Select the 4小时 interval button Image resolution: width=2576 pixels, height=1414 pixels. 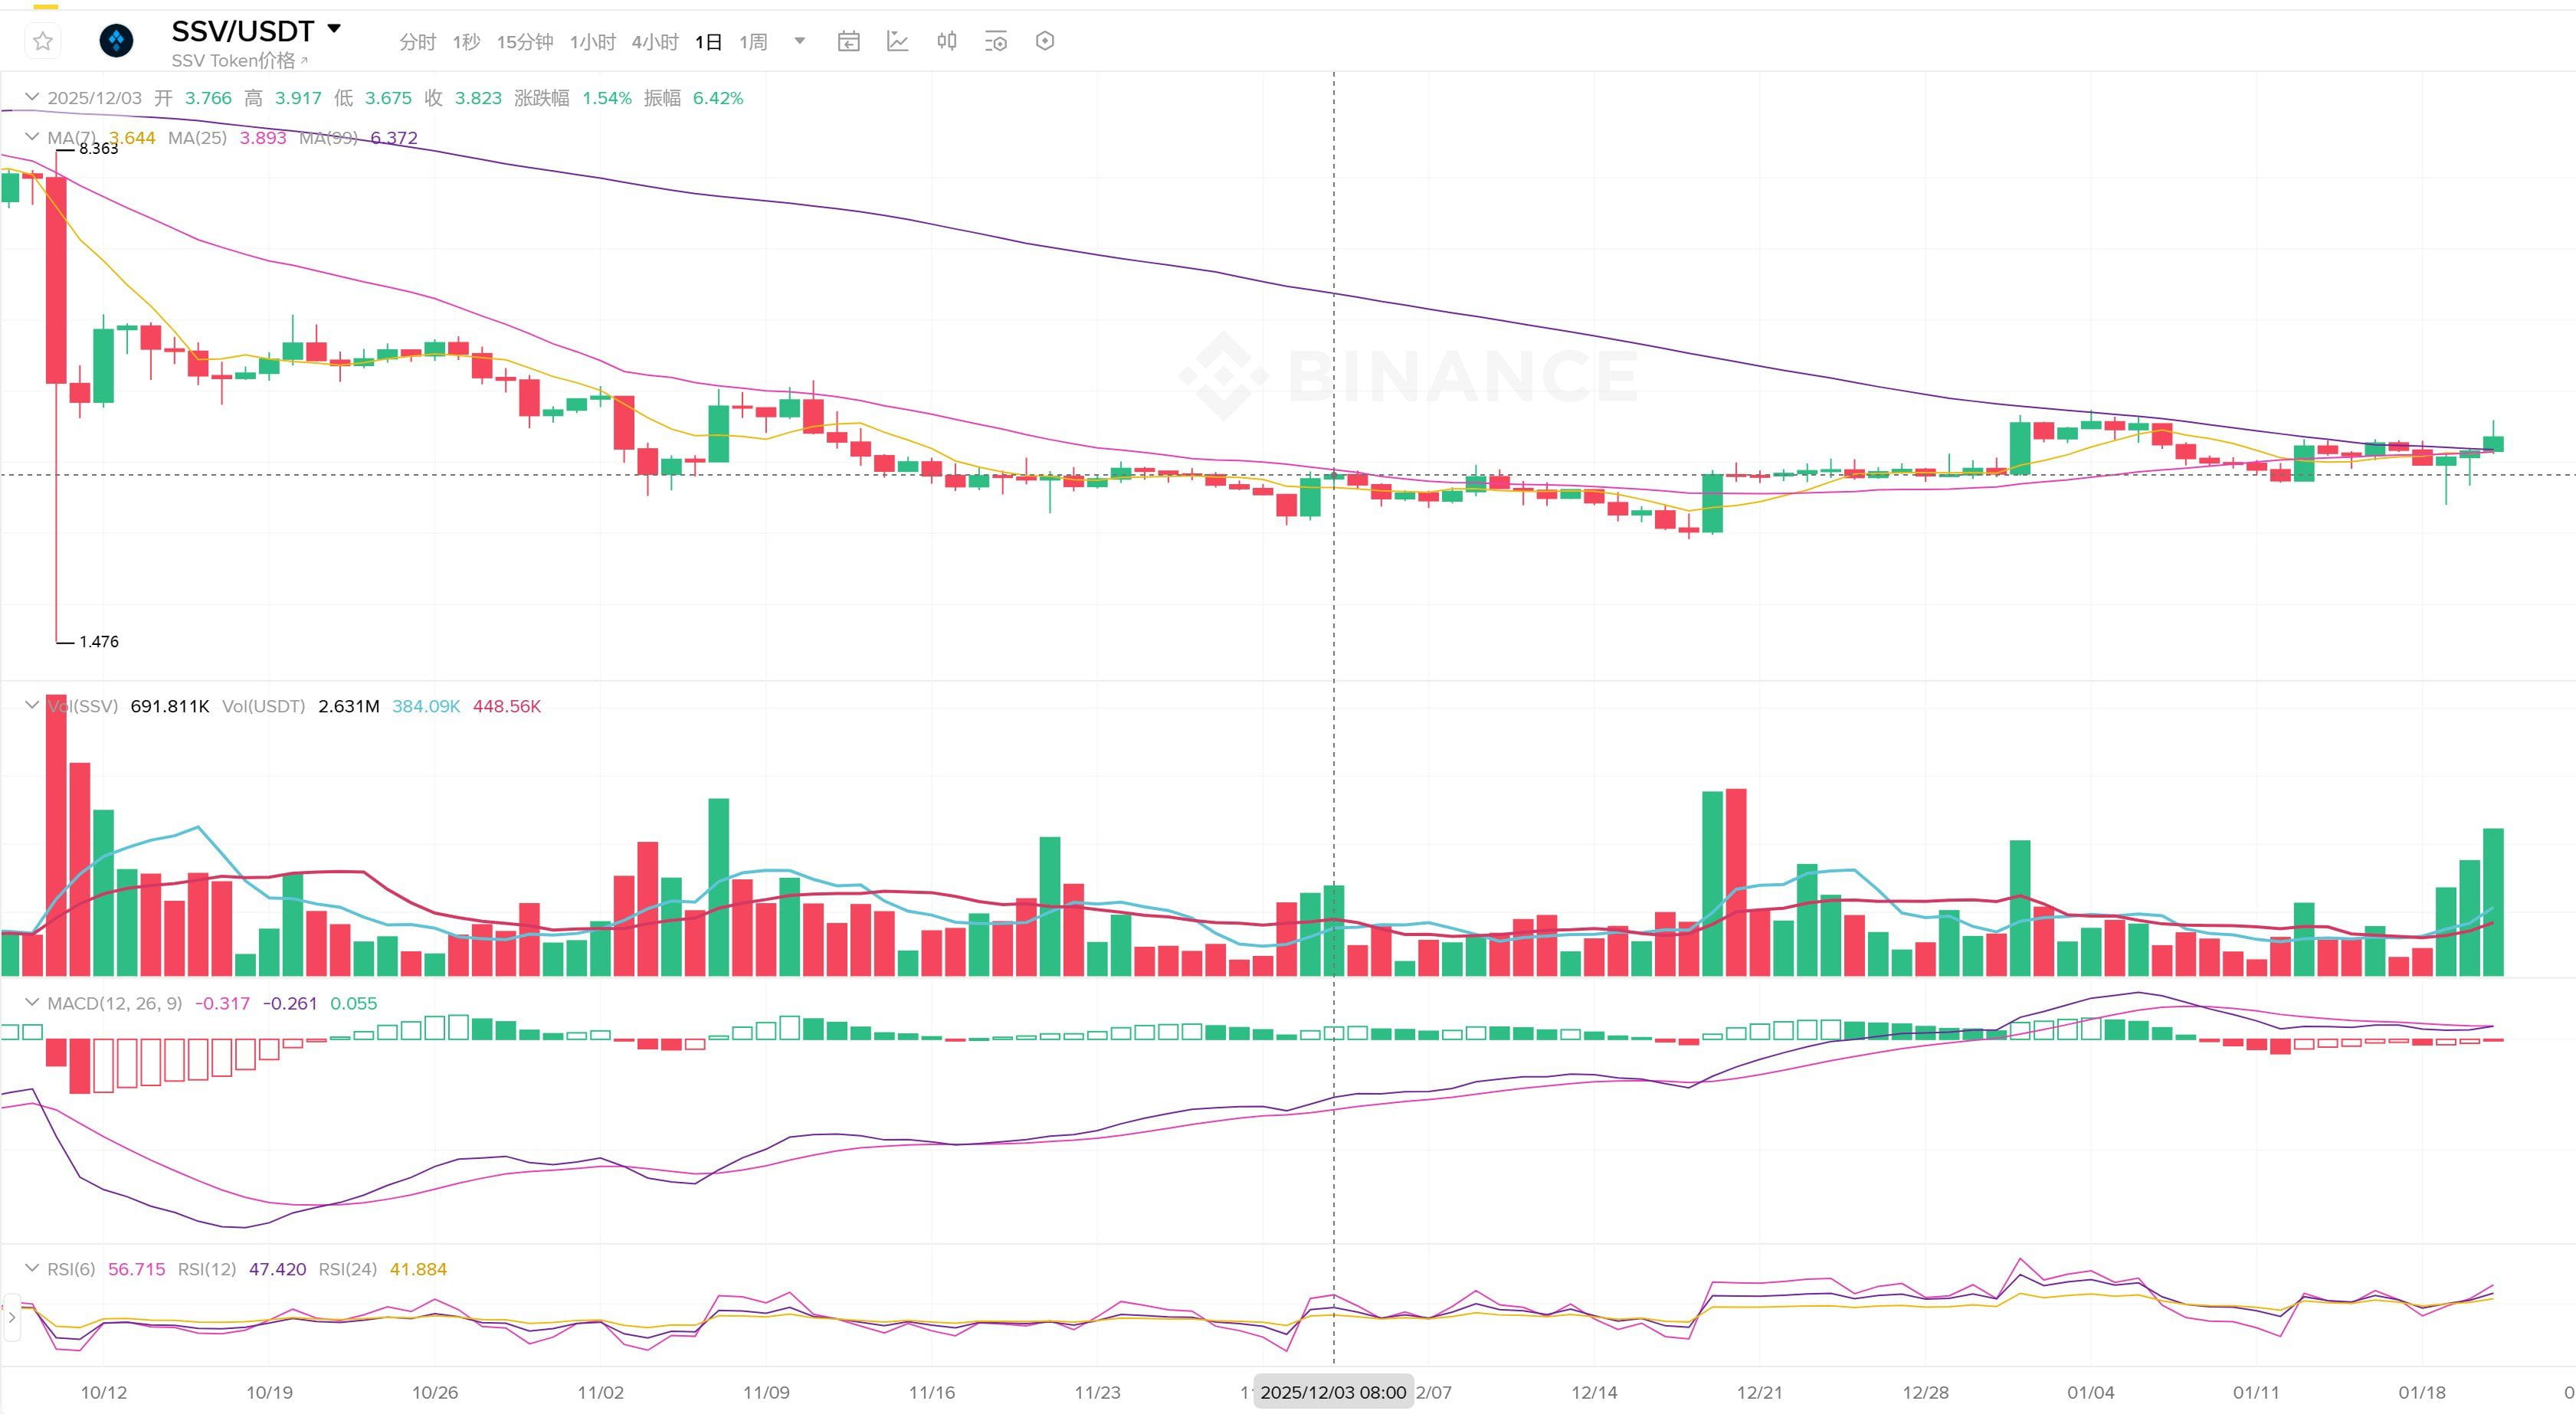pyautogui.click(x=654, y=42)
